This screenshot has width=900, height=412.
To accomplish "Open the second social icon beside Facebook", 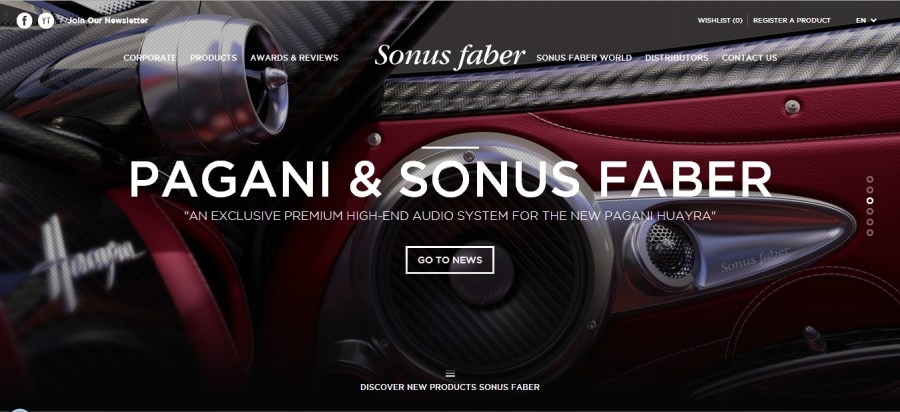I will pyautogui.click(x=46, y=21).
